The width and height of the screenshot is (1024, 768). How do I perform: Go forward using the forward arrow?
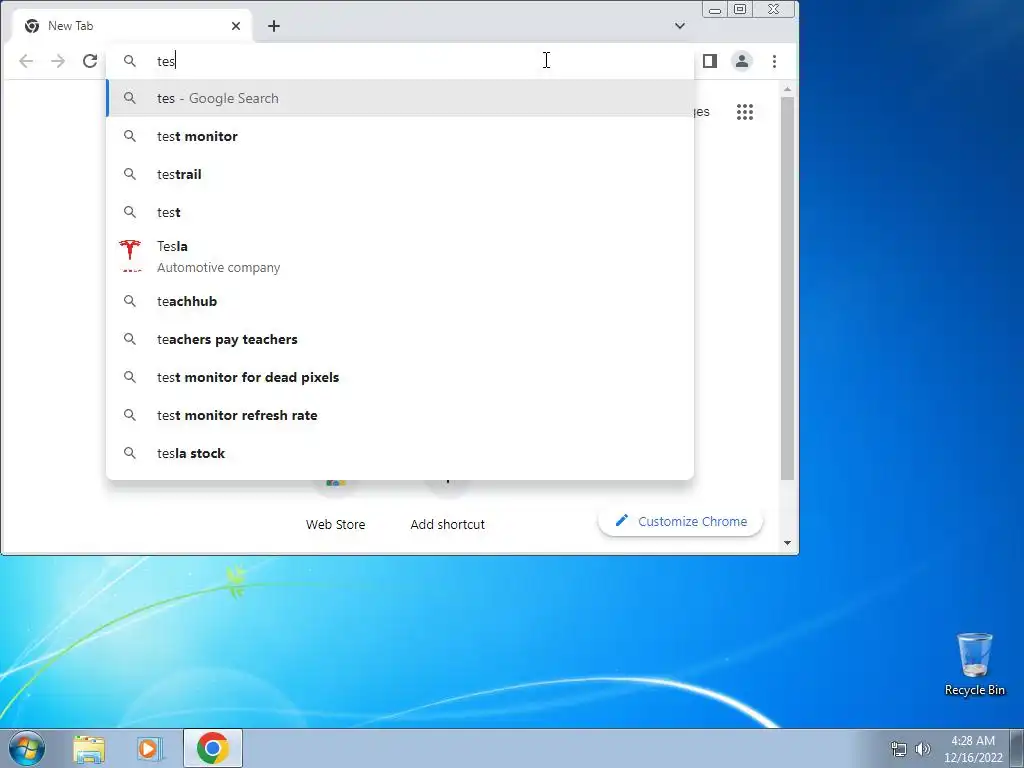58,61
